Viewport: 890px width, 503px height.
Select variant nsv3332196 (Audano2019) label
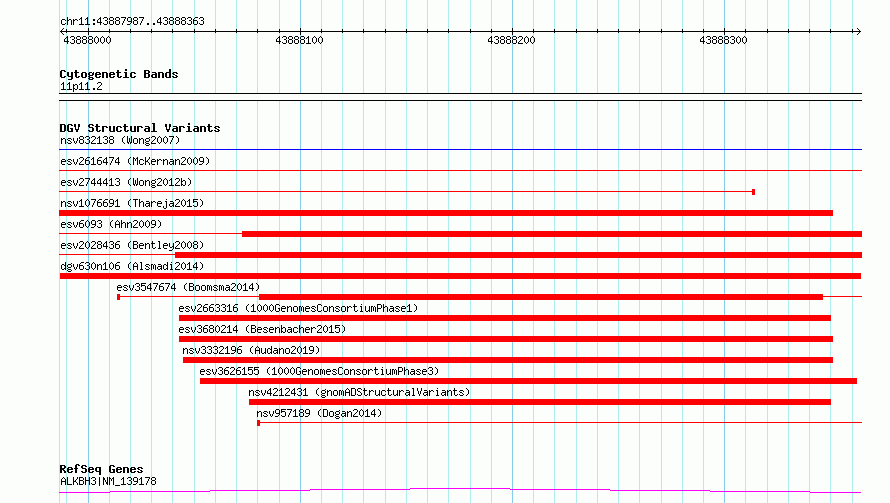click(251, 350)
